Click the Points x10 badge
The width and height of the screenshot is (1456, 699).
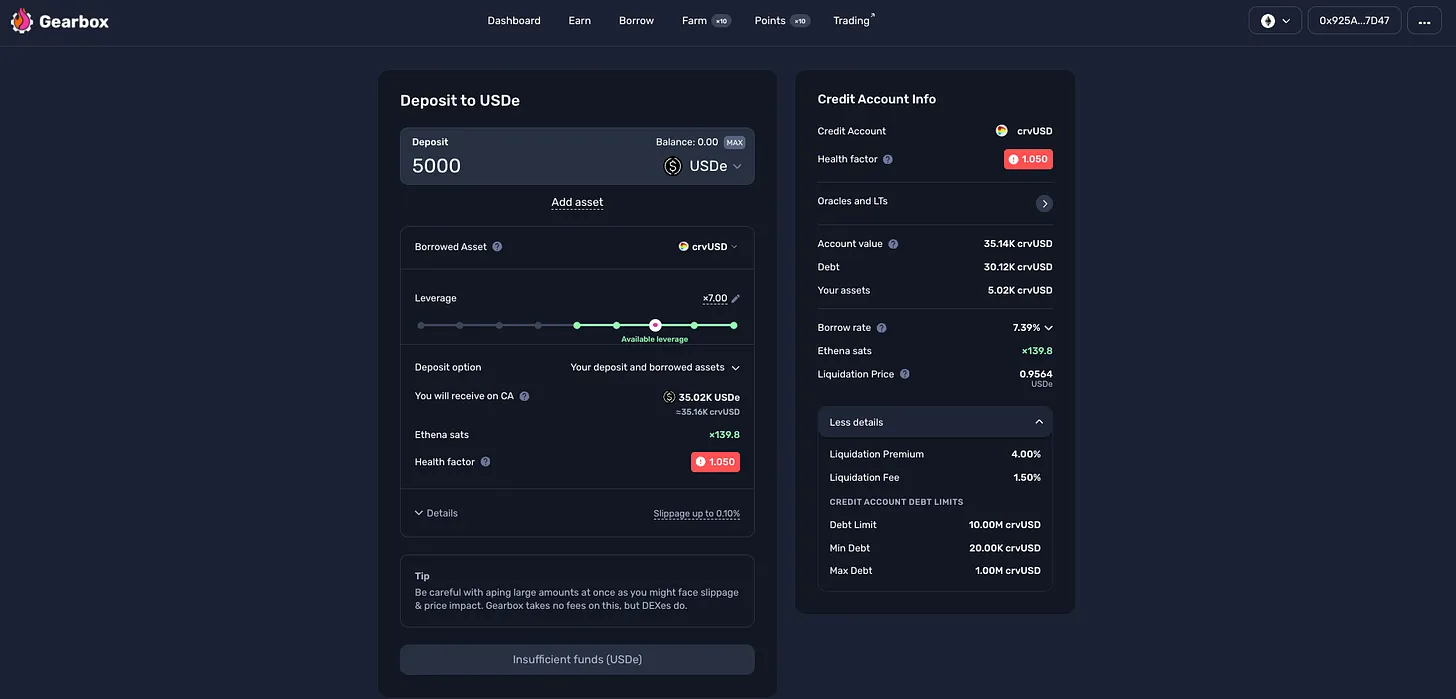(x=800, y=21)
